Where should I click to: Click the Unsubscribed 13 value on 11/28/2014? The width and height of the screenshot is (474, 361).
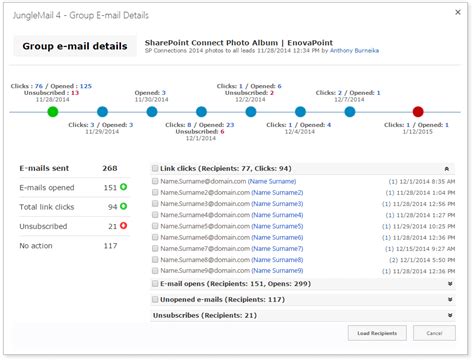click(75, 93)
